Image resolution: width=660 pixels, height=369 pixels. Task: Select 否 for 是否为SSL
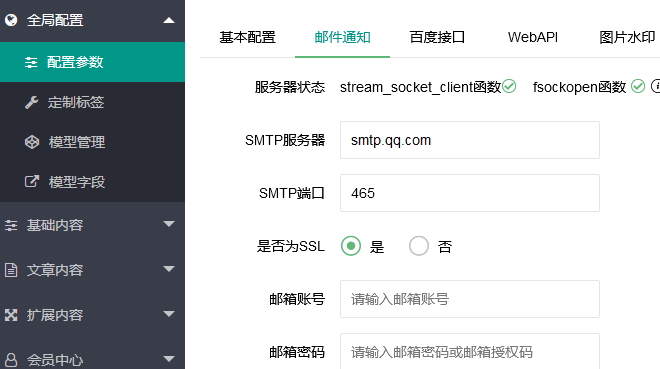[419, 246]
